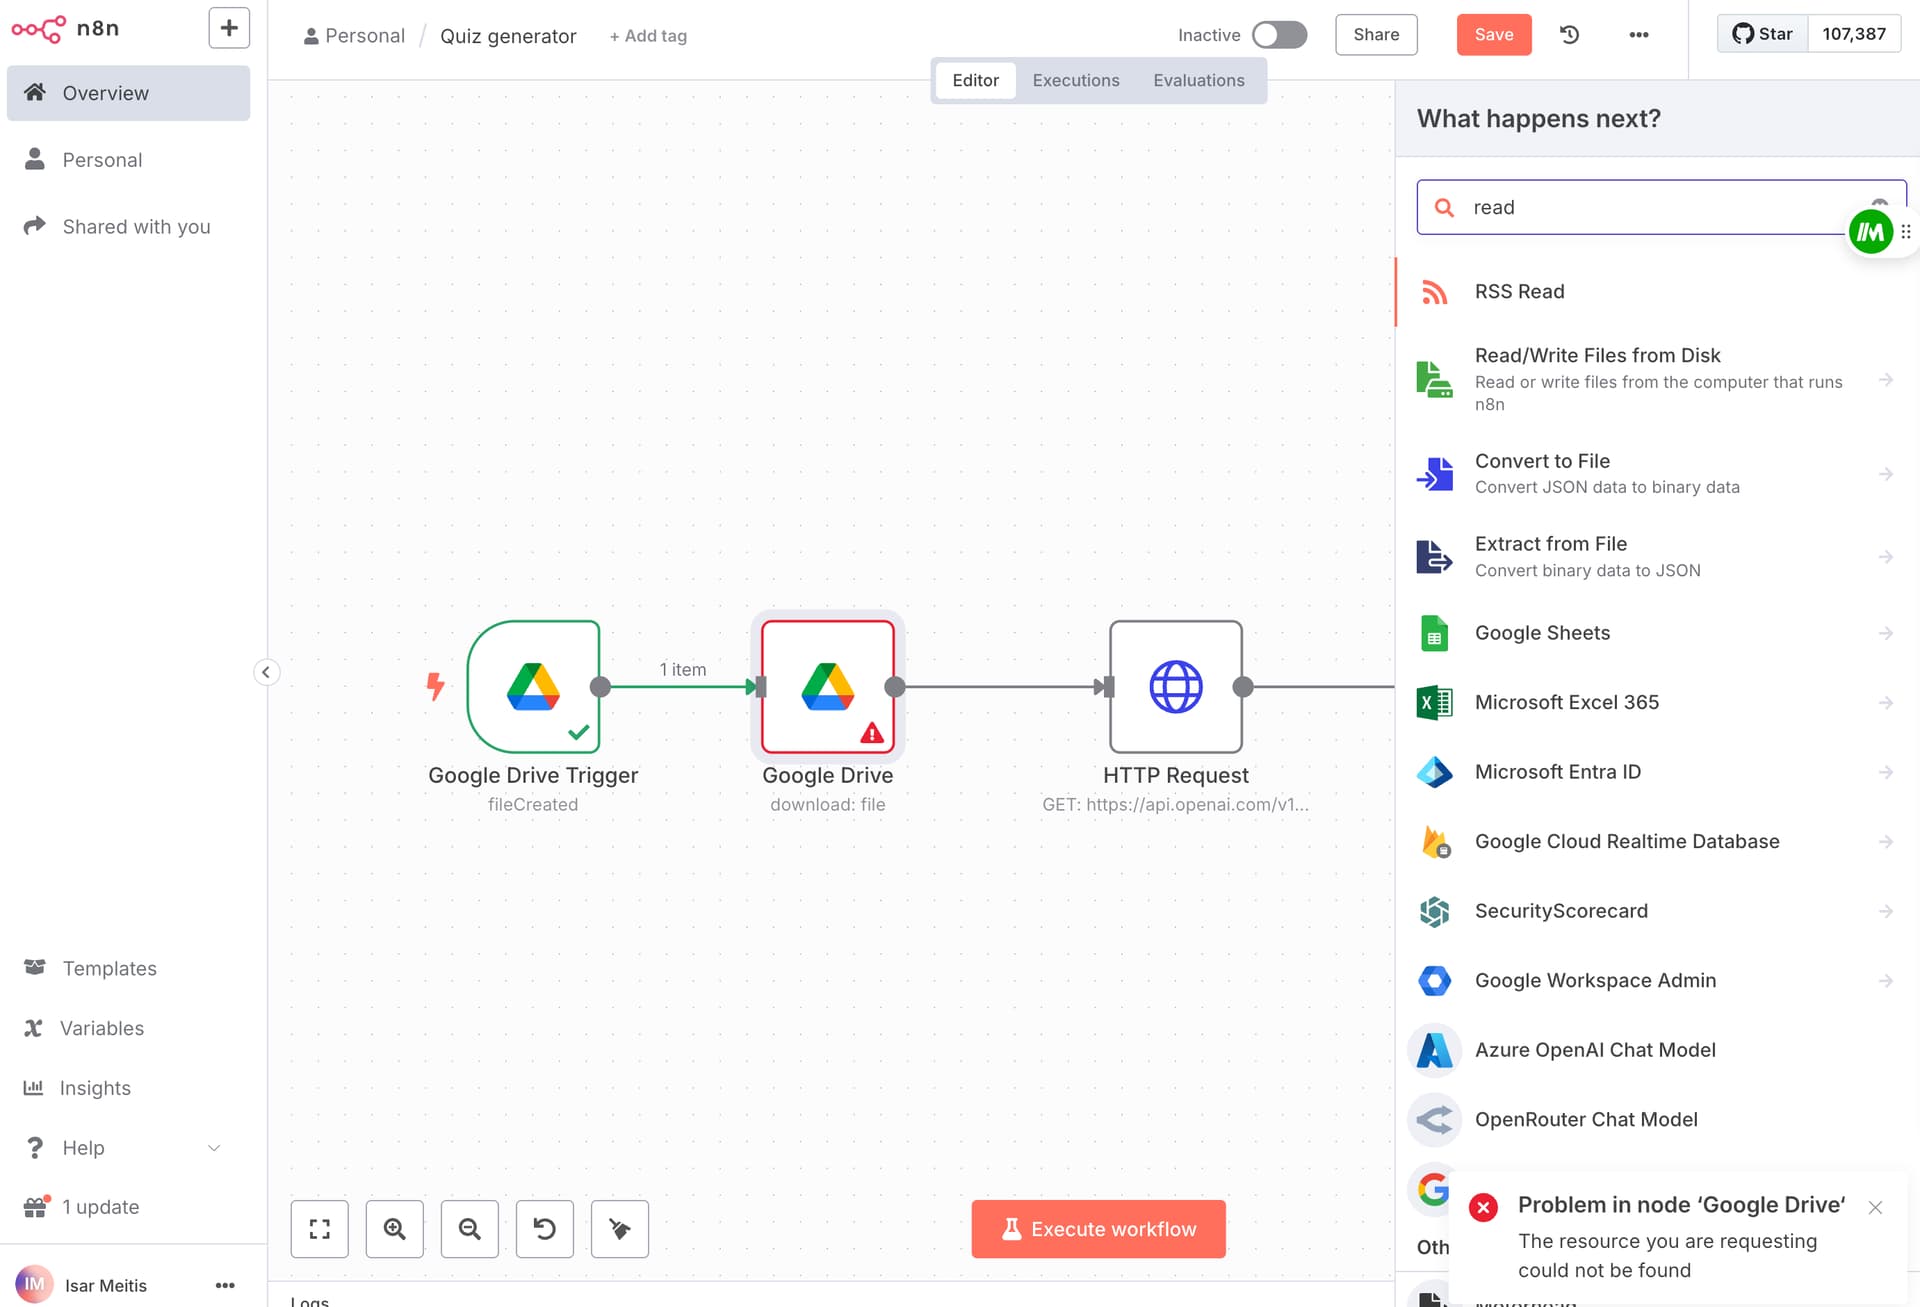Select SecurityScorecard node
1920x1307 pixels.
[1658, 911]
